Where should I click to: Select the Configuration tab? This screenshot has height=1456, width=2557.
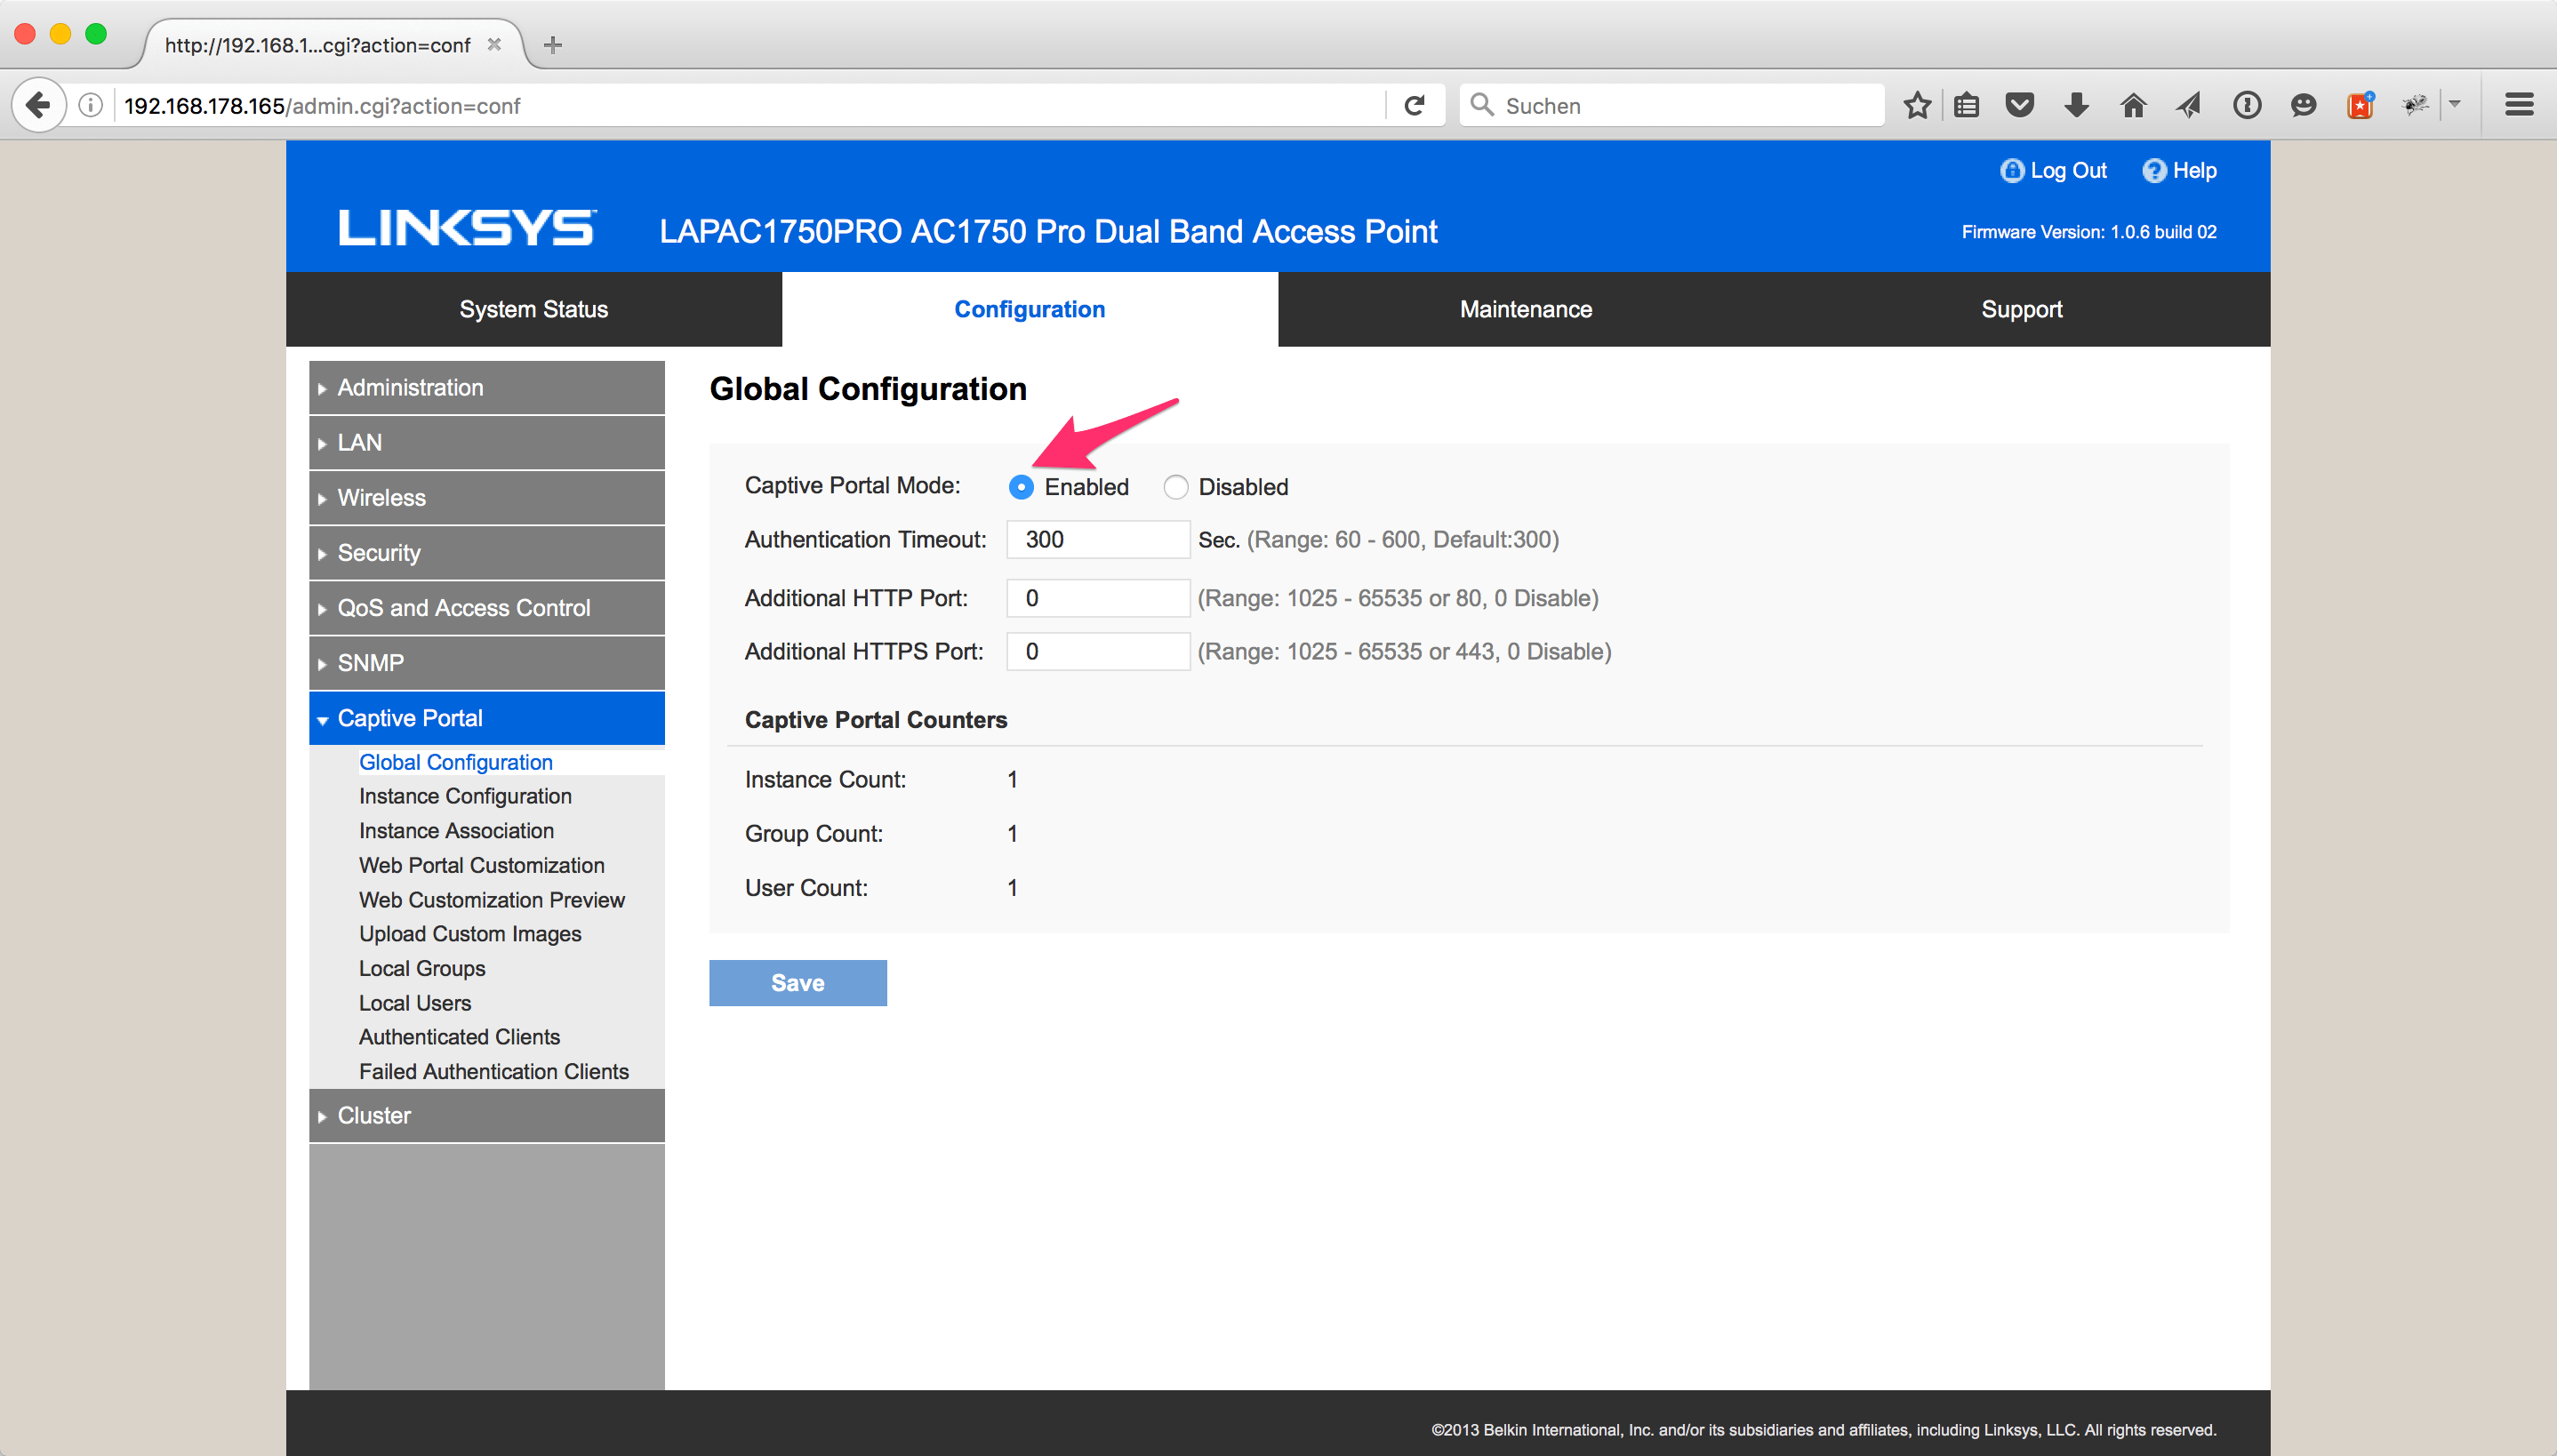1030,309
